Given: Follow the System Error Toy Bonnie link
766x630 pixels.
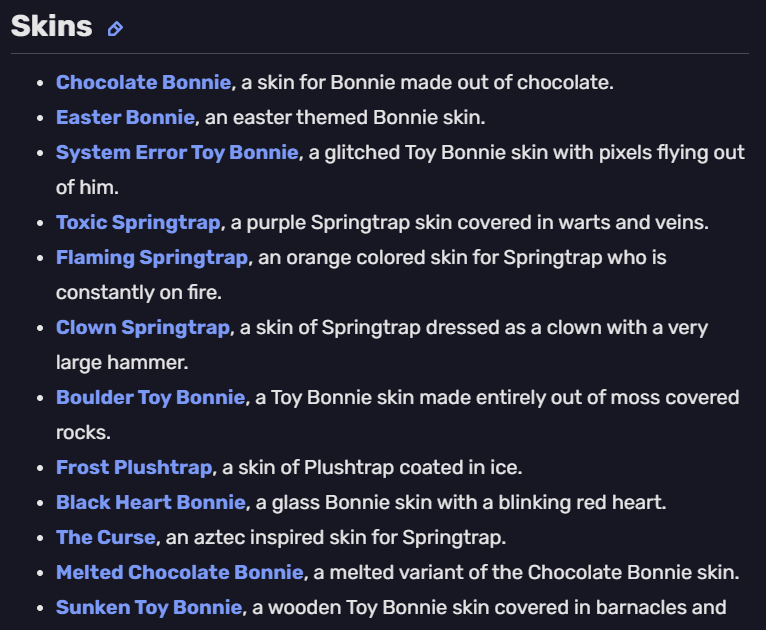Looking at the screenshot, I should 177,153.
